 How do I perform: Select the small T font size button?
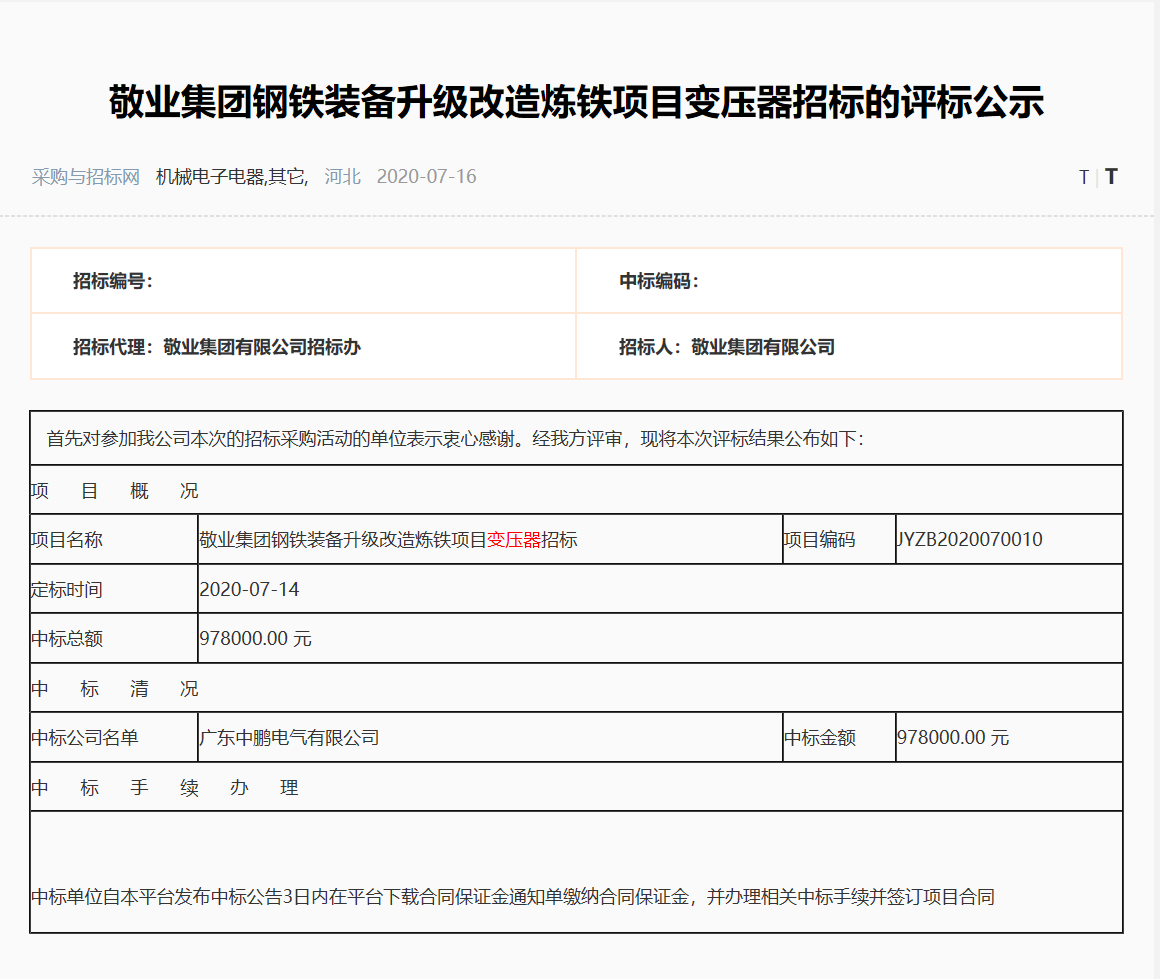(x=1084, y=178)
